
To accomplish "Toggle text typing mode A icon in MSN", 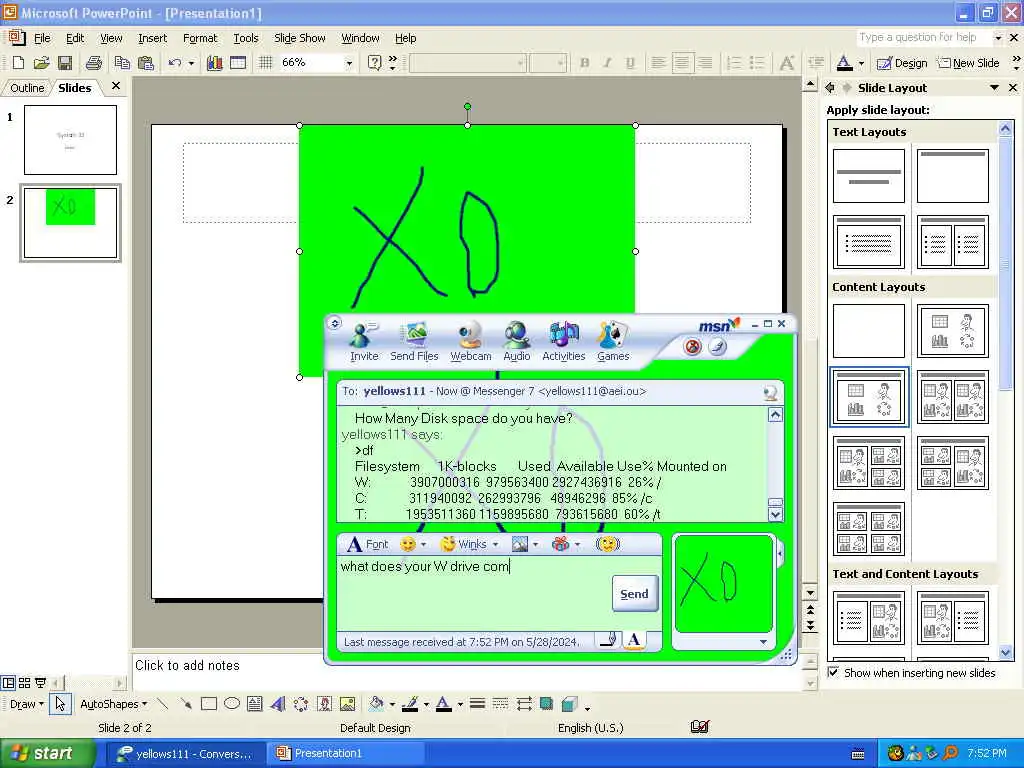I will pyautogui.click(x=633, y=641).
